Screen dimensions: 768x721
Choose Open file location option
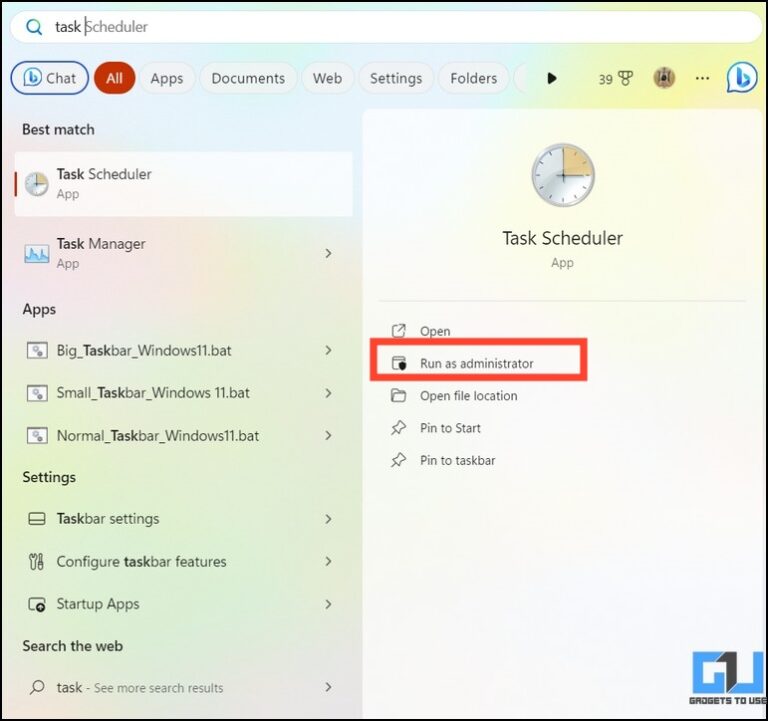468,396
